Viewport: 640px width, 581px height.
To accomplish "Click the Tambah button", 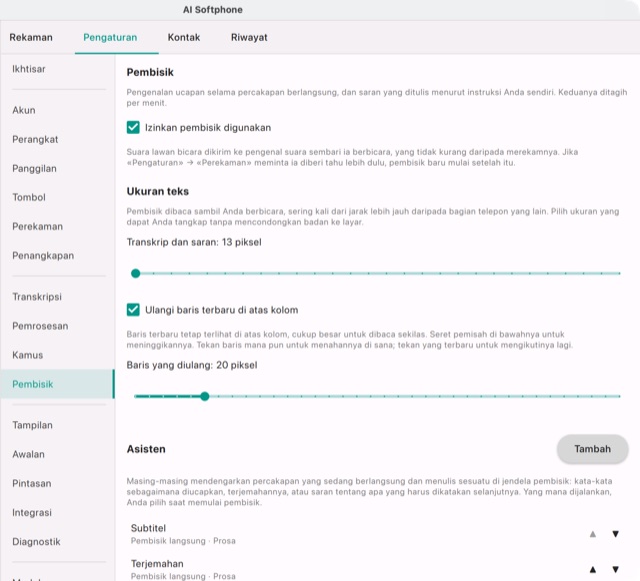I will 592,449.
